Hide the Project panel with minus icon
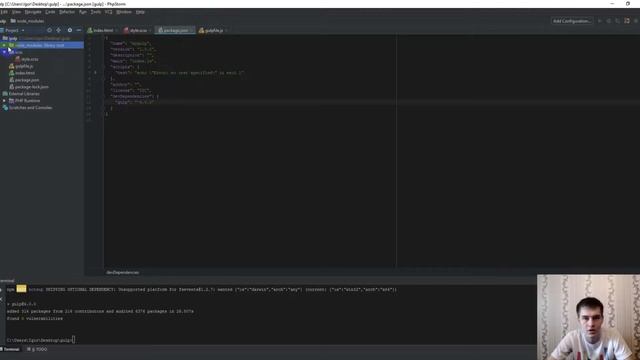This screenshot has height=360, width=640. 79,30
